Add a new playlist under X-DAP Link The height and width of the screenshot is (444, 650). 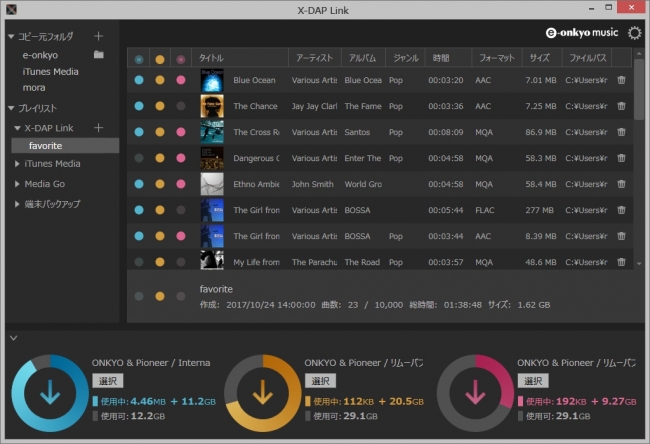tap(98, 128)
